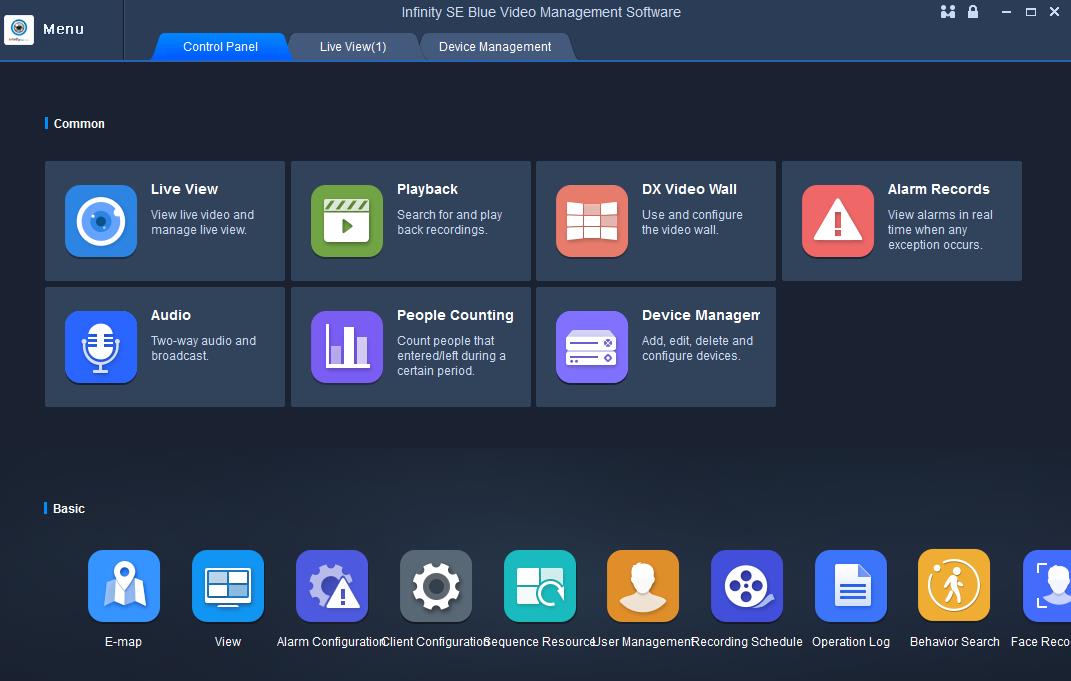The height and width of the screenshot is (681, 1071).
Task: Open Recording Schedule film reel icon
Action: (747, 586)
